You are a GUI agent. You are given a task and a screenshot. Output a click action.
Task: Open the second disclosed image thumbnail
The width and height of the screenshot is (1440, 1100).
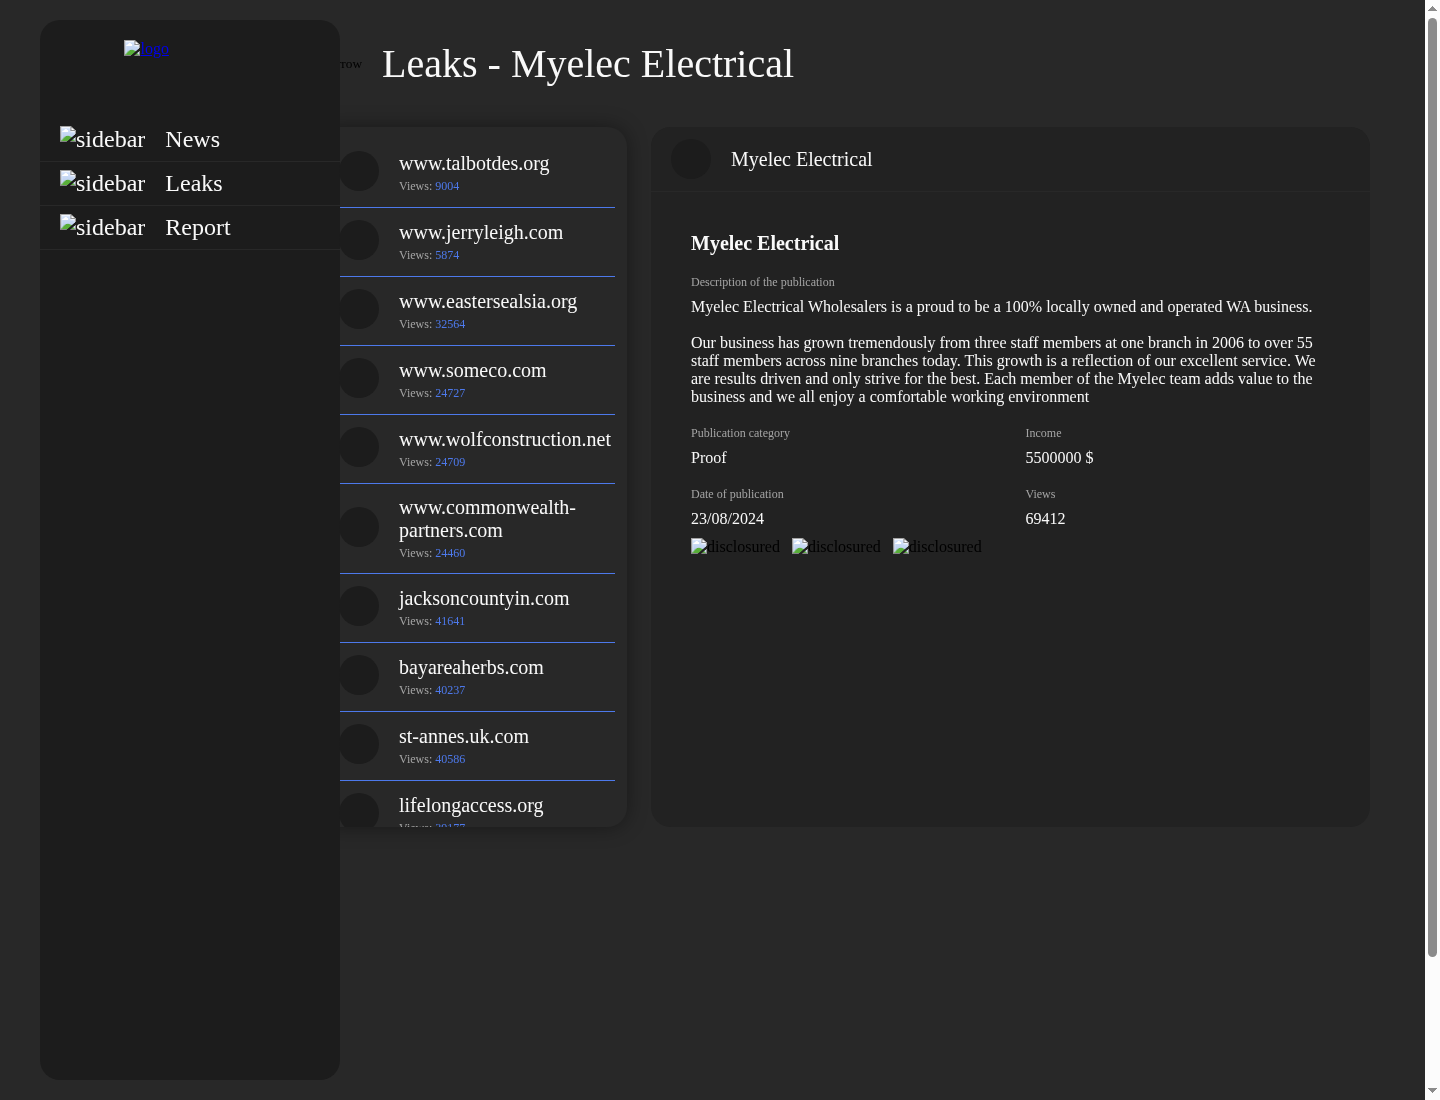click(x=836, y=547)
